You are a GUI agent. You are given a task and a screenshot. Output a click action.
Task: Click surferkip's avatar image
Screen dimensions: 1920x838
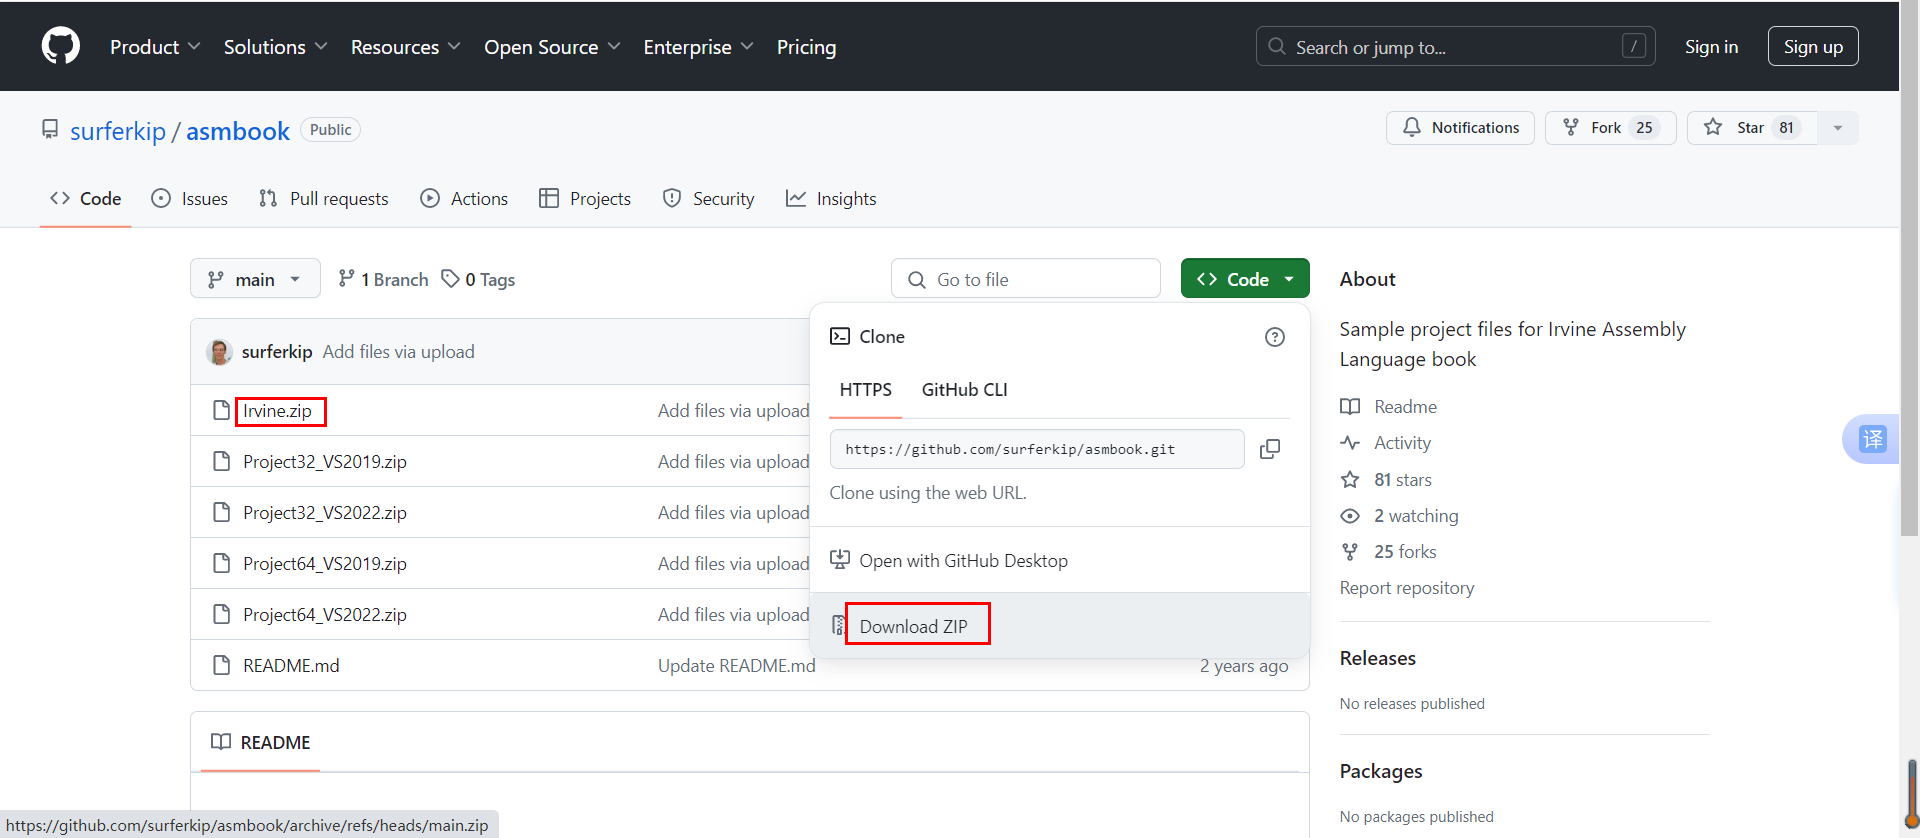click(219, 352)
